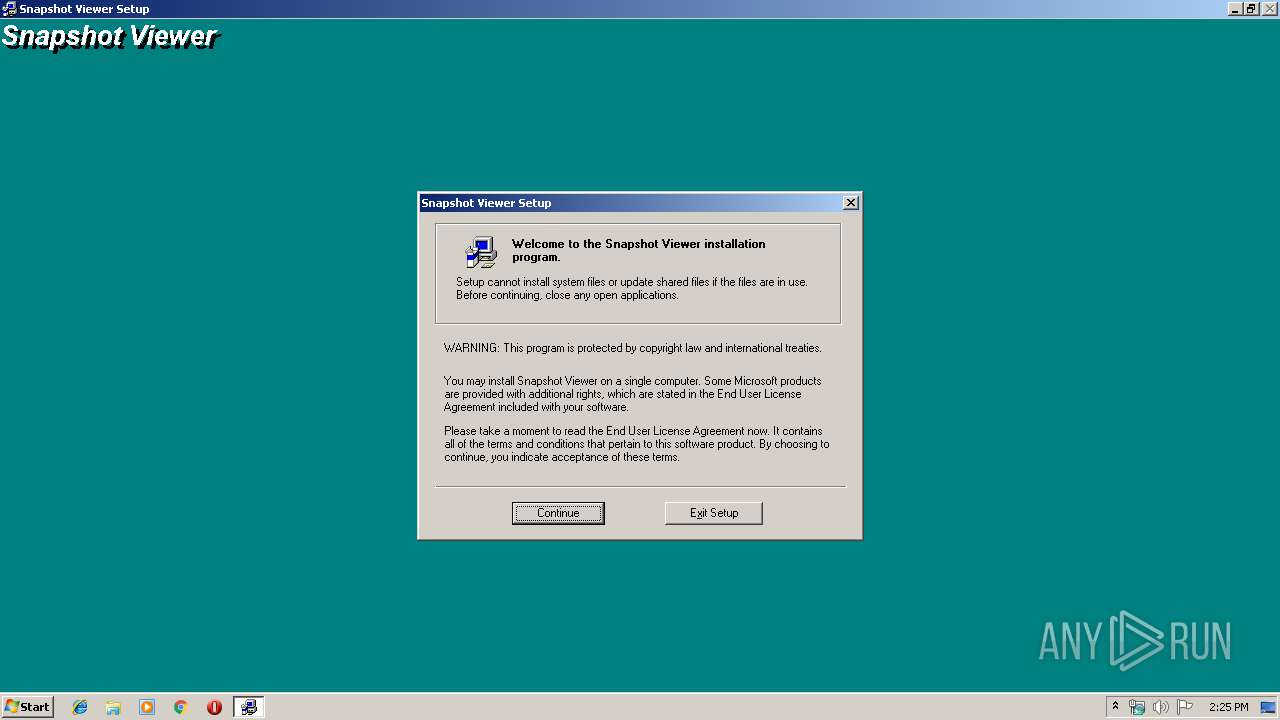1280x720 pixels.
Task: Open Action Center flag icon
Action: point(1185,707)
